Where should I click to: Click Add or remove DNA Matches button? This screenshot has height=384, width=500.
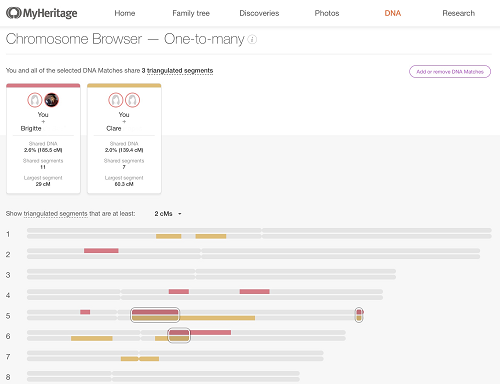(450, 71)
